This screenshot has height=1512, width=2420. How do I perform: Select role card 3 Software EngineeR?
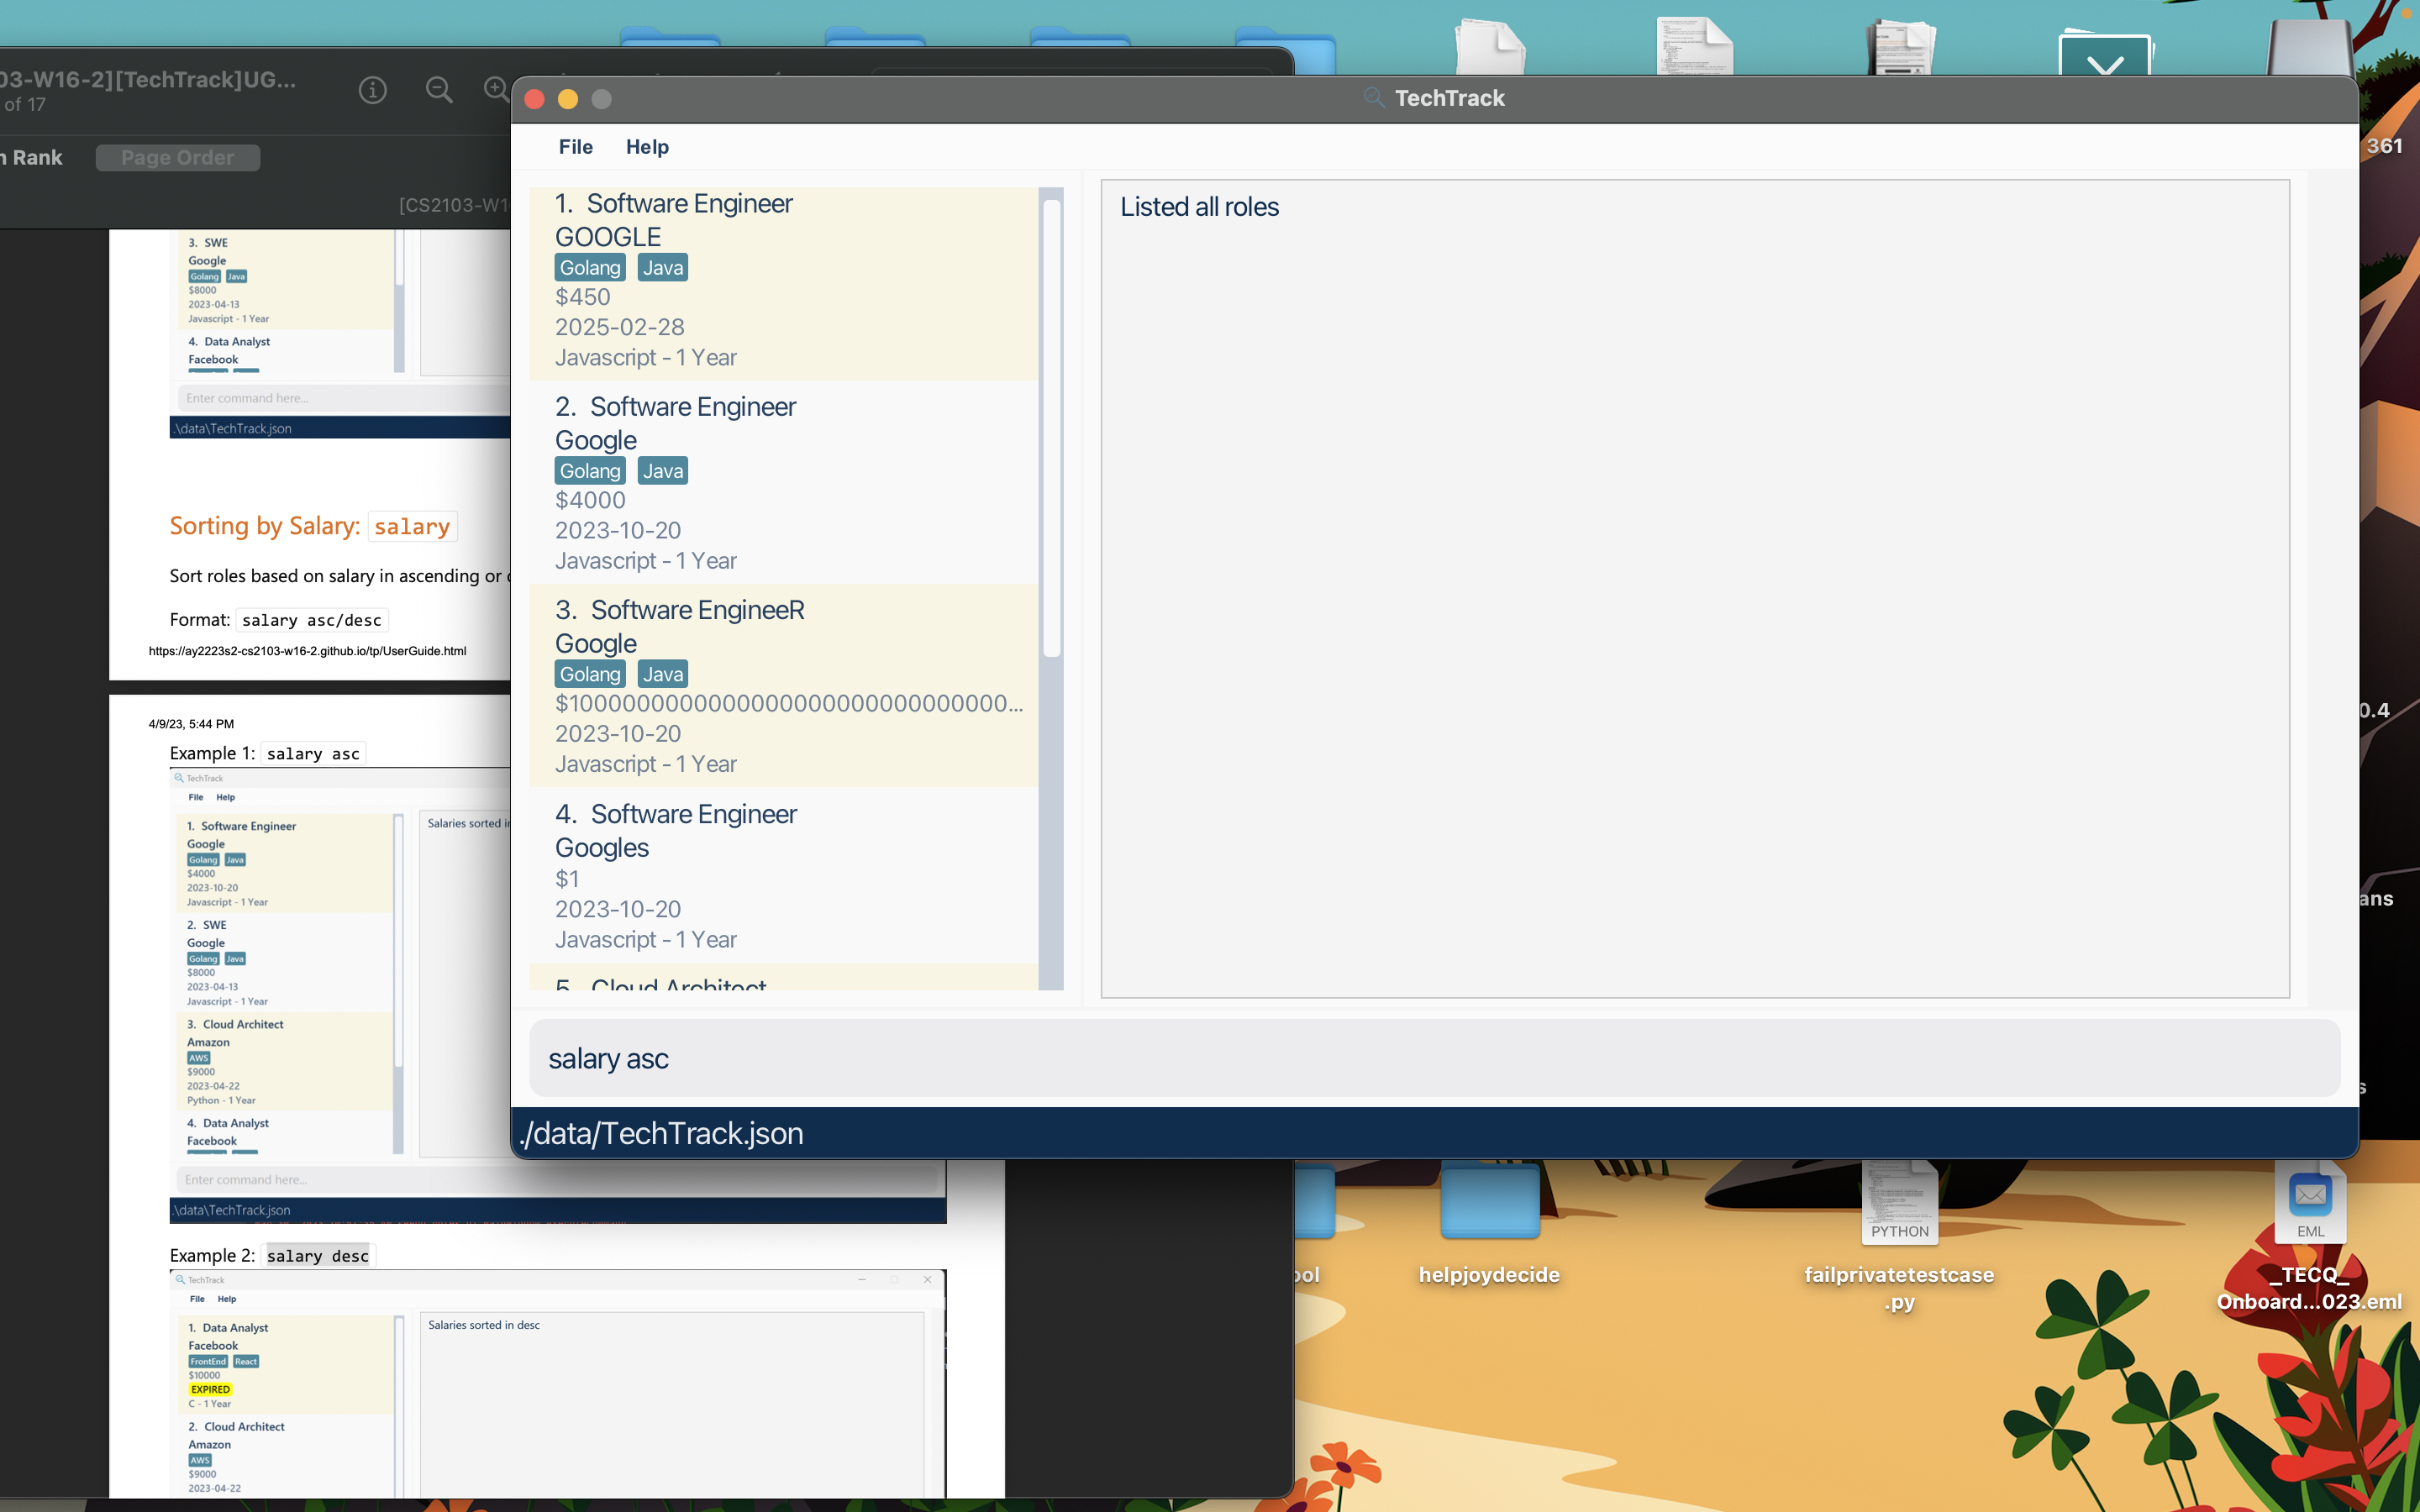click(x=783, y=686)
